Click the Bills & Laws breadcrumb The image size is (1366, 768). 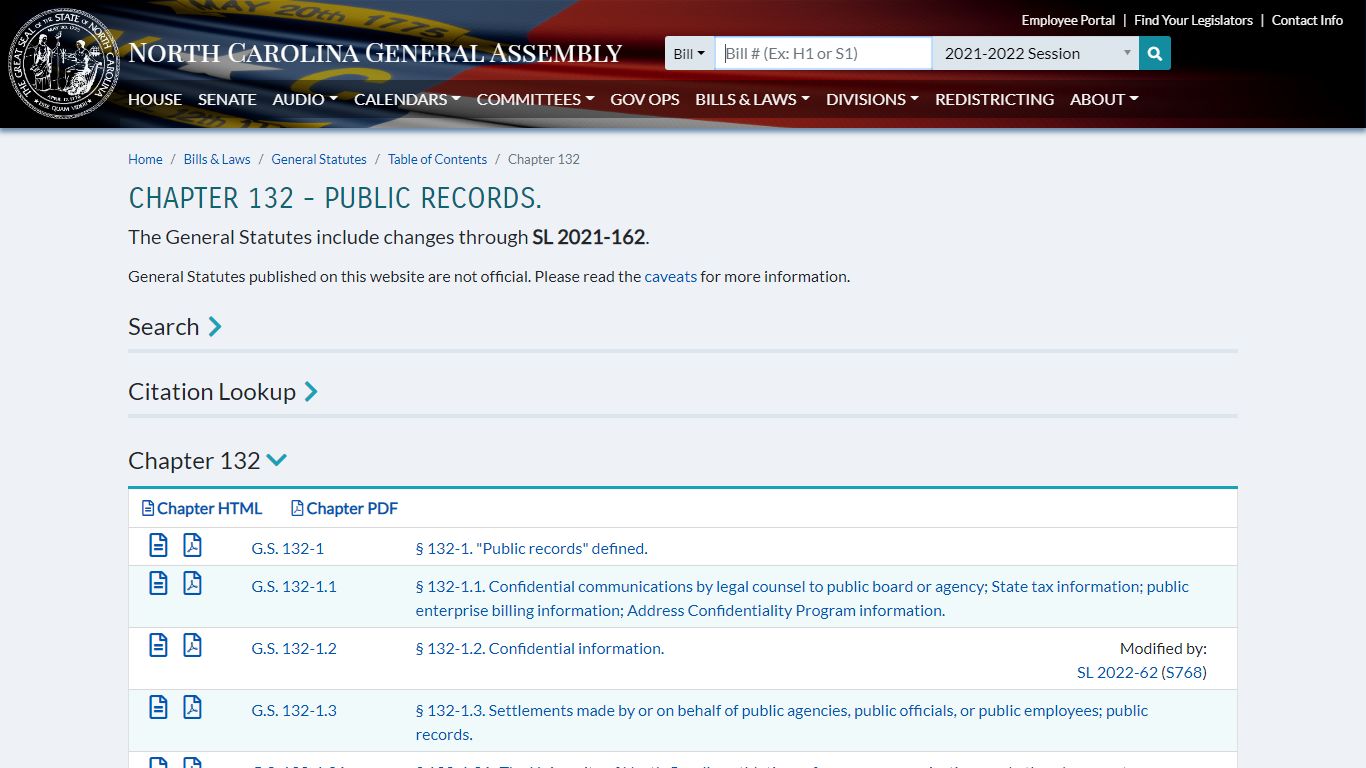click(217, 159)
